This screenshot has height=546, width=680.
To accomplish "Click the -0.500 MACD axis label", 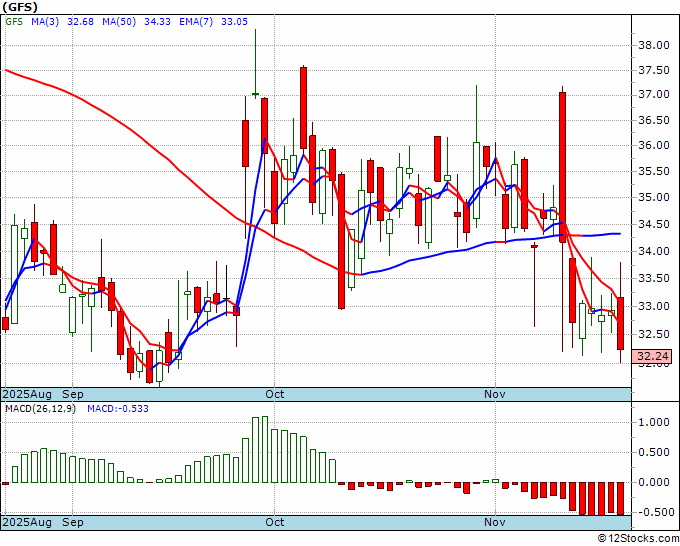I will (x=654, y=512).
